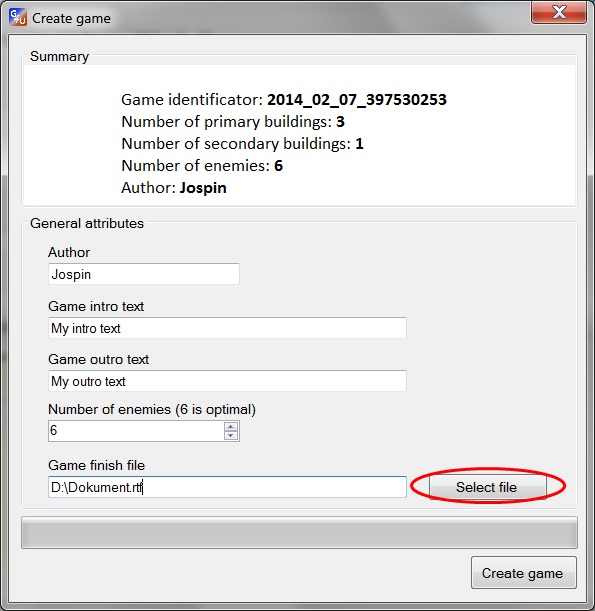Click Number of primary buildings summary line
Screen dimensions: 595x611
point(233,122)
